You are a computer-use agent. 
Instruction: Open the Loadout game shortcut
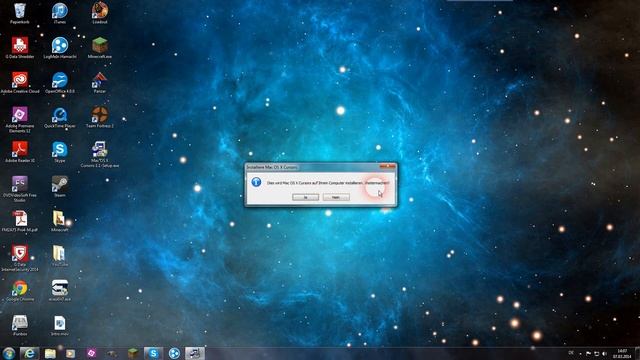click(x=100, y=13)
